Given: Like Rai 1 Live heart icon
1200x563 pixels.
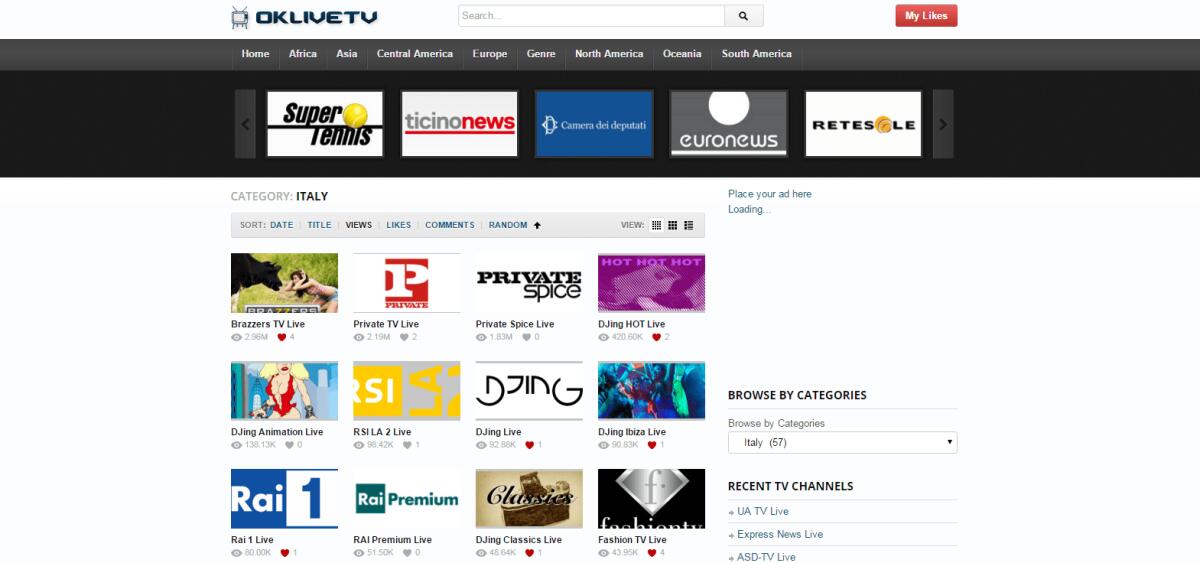Looking at the screenshot, I should coord(285,553).
